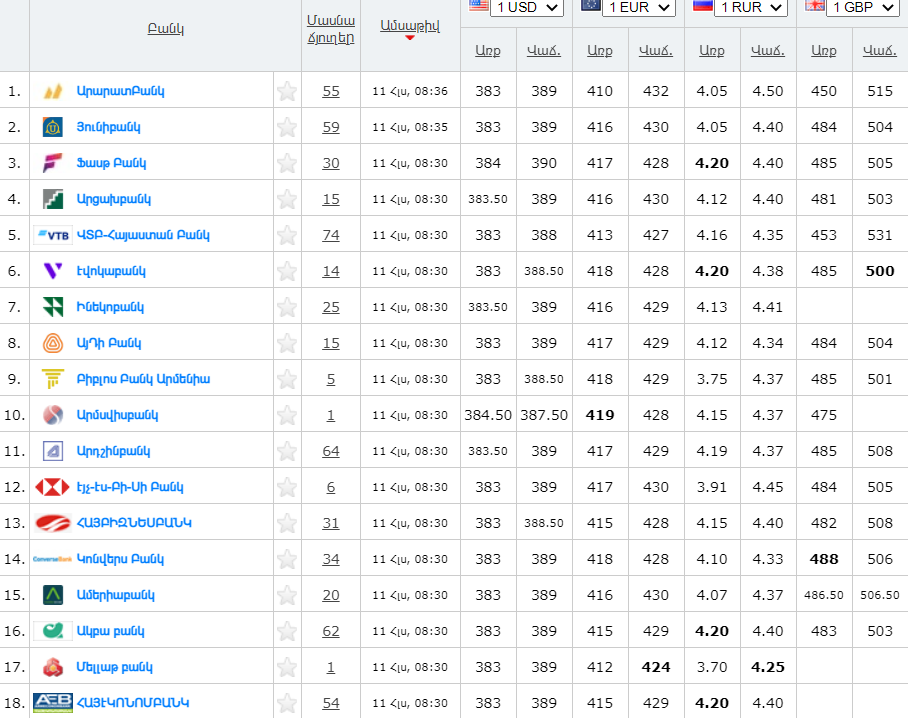Sort by RUR Առք column
908x718 pixels.
712,50
